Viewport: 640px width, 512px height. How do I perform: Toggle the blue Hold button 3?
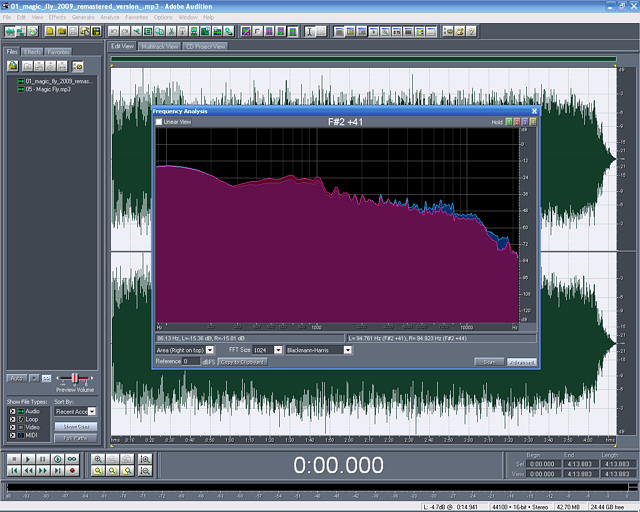pos(525,122)
